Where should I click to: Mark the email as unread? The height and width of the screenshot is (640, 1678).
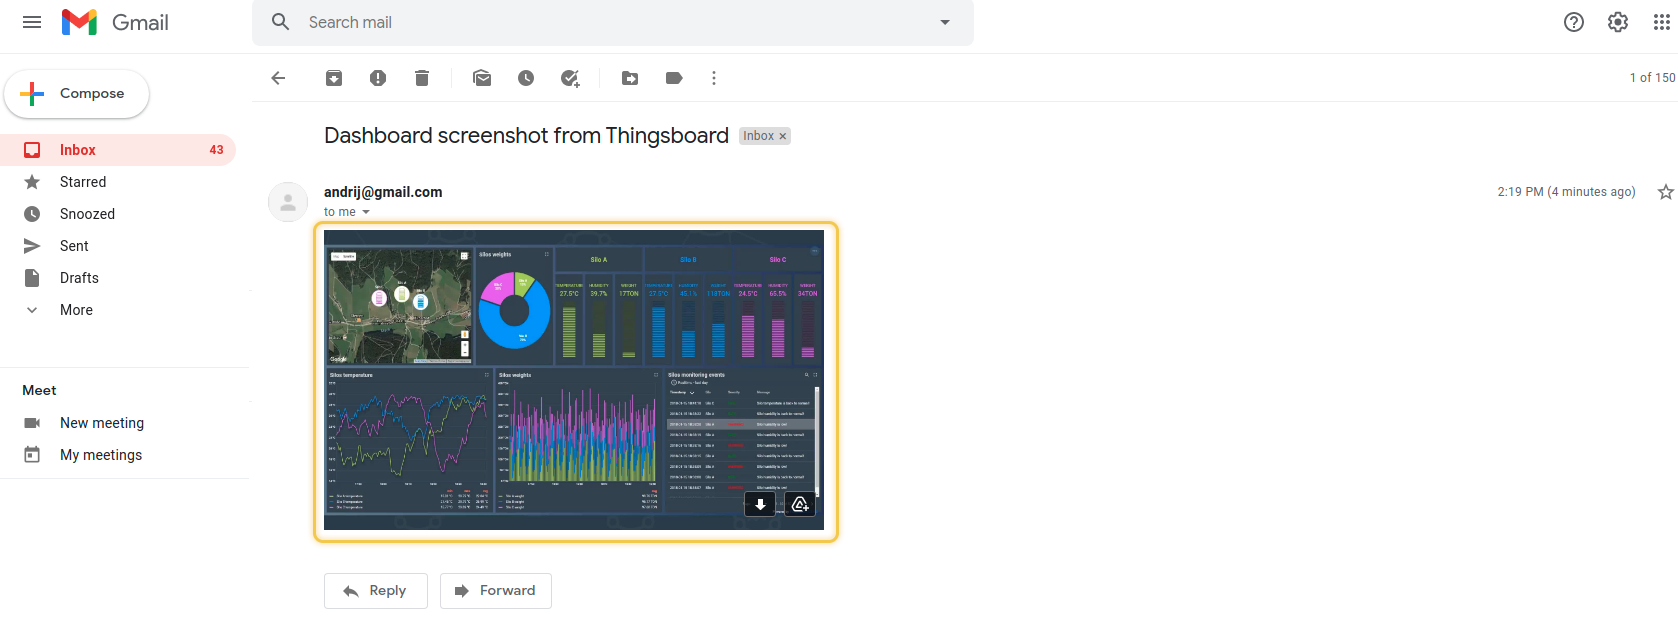coord(482,78)
